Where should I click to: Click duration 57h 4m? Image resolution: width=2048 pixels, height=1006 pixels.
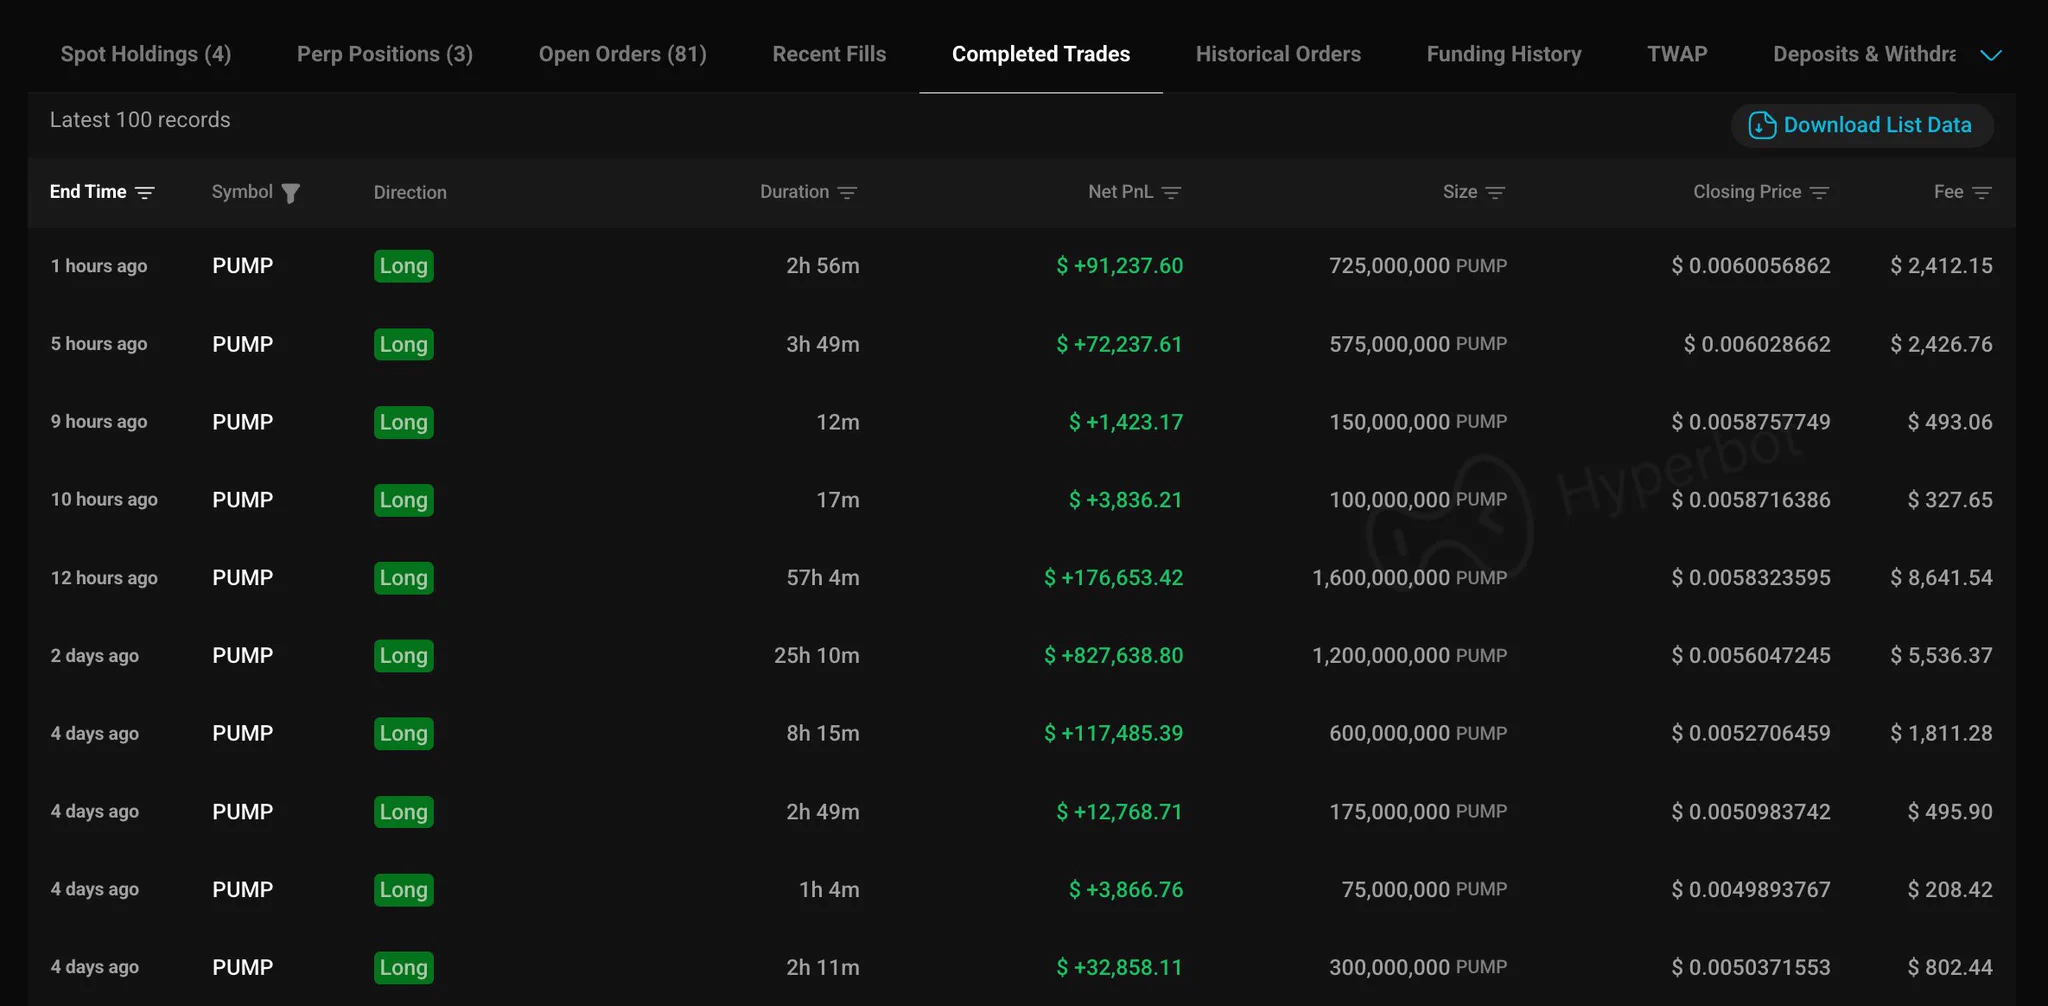(823, 578)
